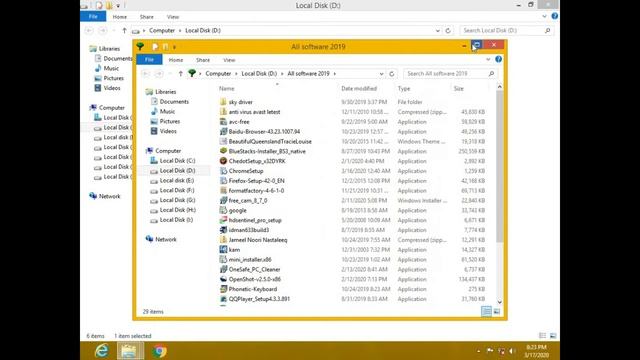Viewport: 640px width, 360px height.
Task: Open Google Chrome from the taskbar
Action: click(x=160, y=351)
